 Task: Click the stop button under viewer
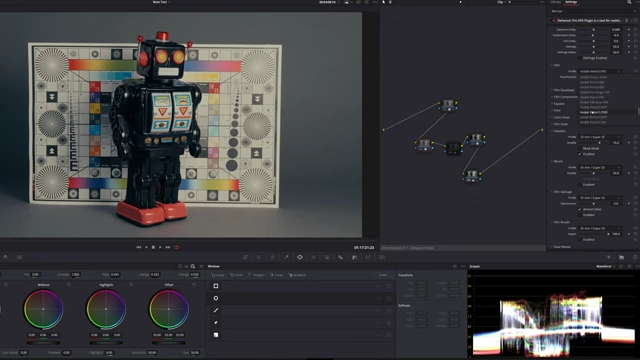(x=153, y=247)
